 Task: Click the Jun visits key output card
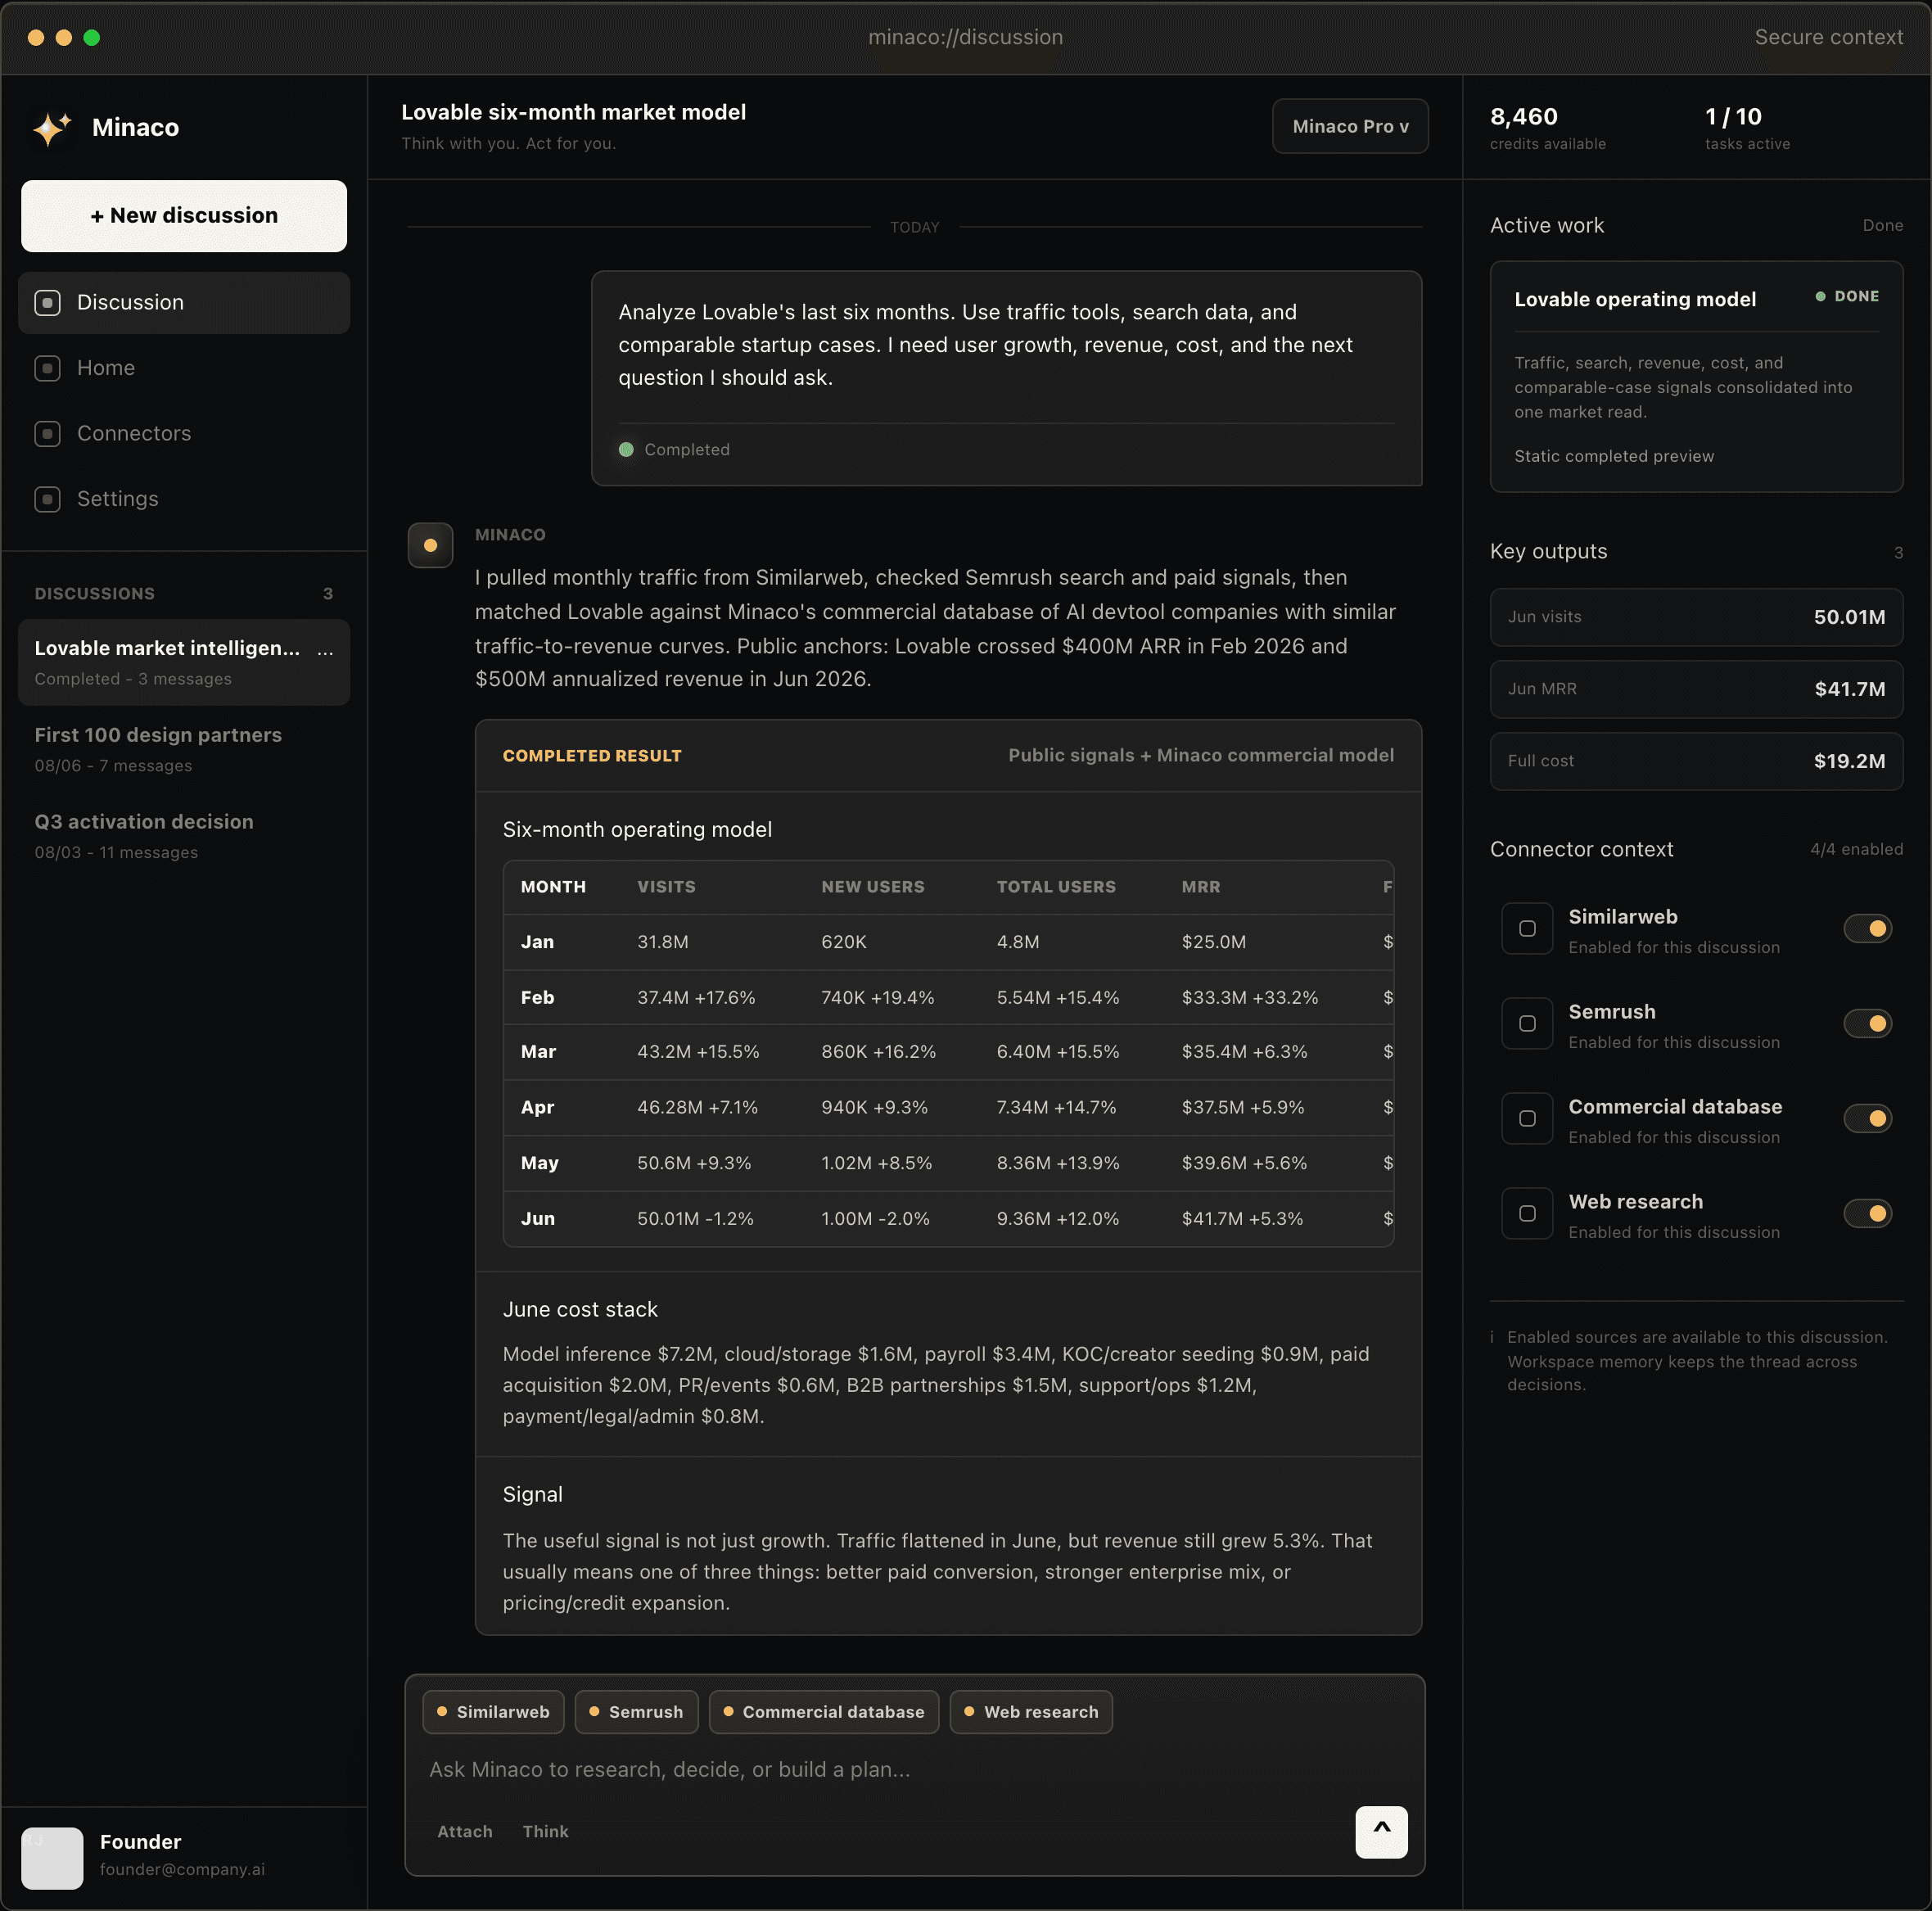click(1696, 617)
